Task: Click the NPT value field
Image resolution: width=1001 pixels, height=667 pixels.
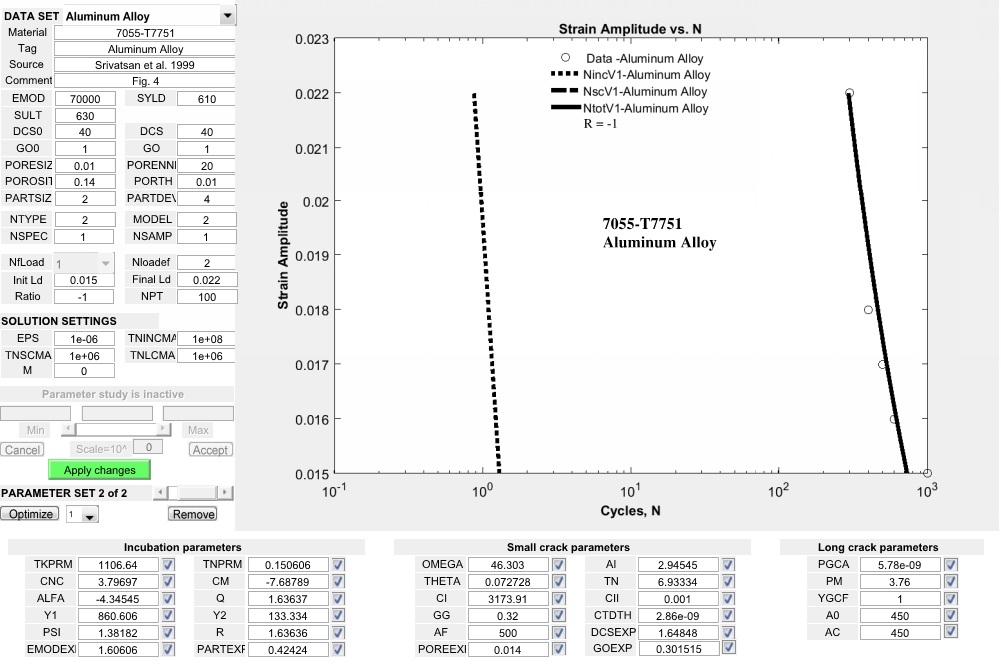Action: pos(206,297)
